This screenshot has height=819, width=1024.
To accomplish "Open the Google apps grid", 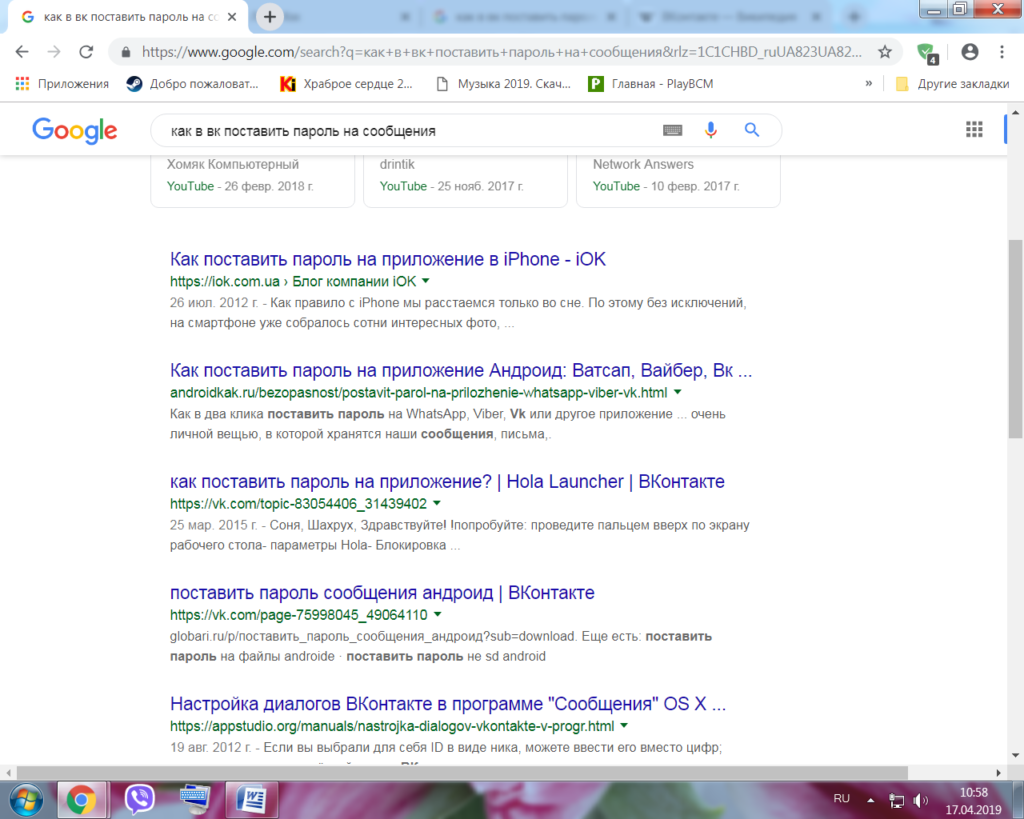I will (974, 129).
